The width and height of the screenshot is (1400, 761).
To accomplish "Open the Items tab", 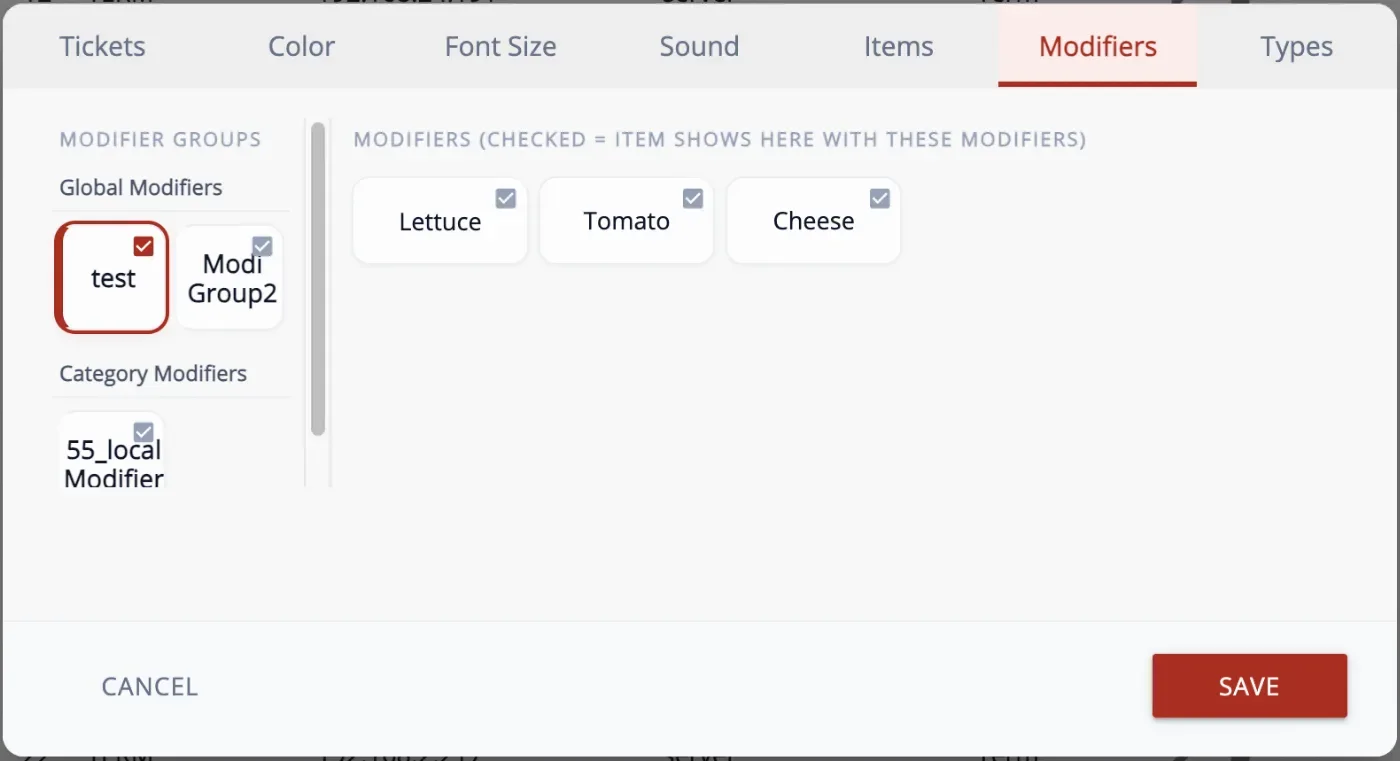I will 898,46.
